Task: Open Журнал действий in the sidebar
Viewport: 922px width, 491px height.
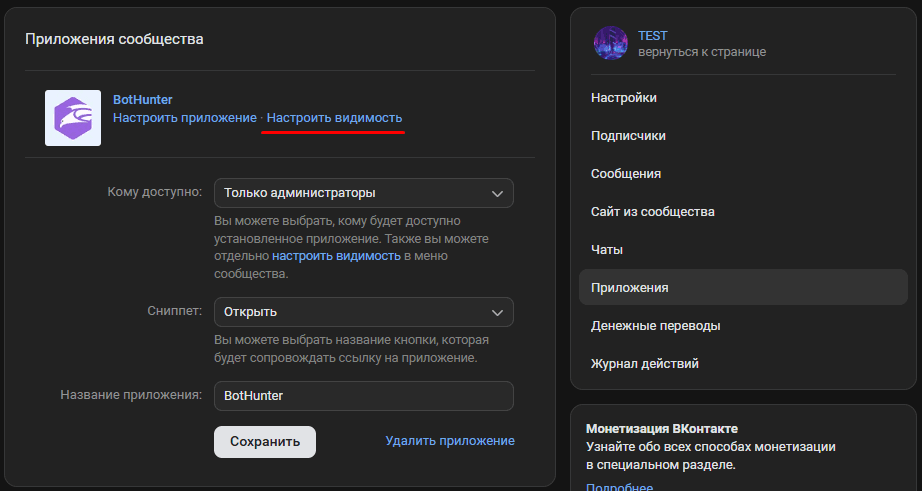Action: coord(644,364)
